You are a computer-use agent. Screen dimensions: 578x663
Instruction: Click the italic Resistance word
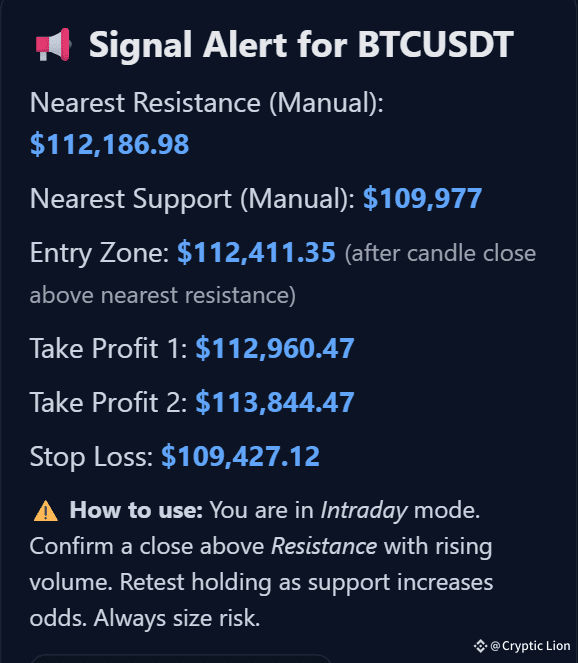[x=324, y=546]
